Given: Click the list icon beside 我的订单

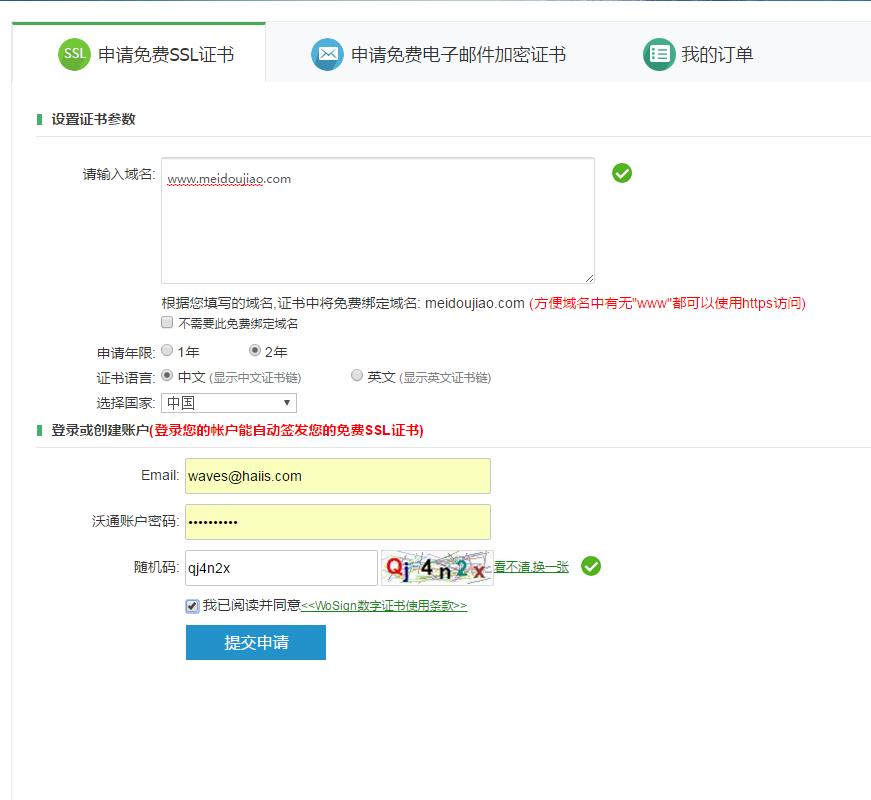Looking at the screenshot, I should [x=658, y=55].
